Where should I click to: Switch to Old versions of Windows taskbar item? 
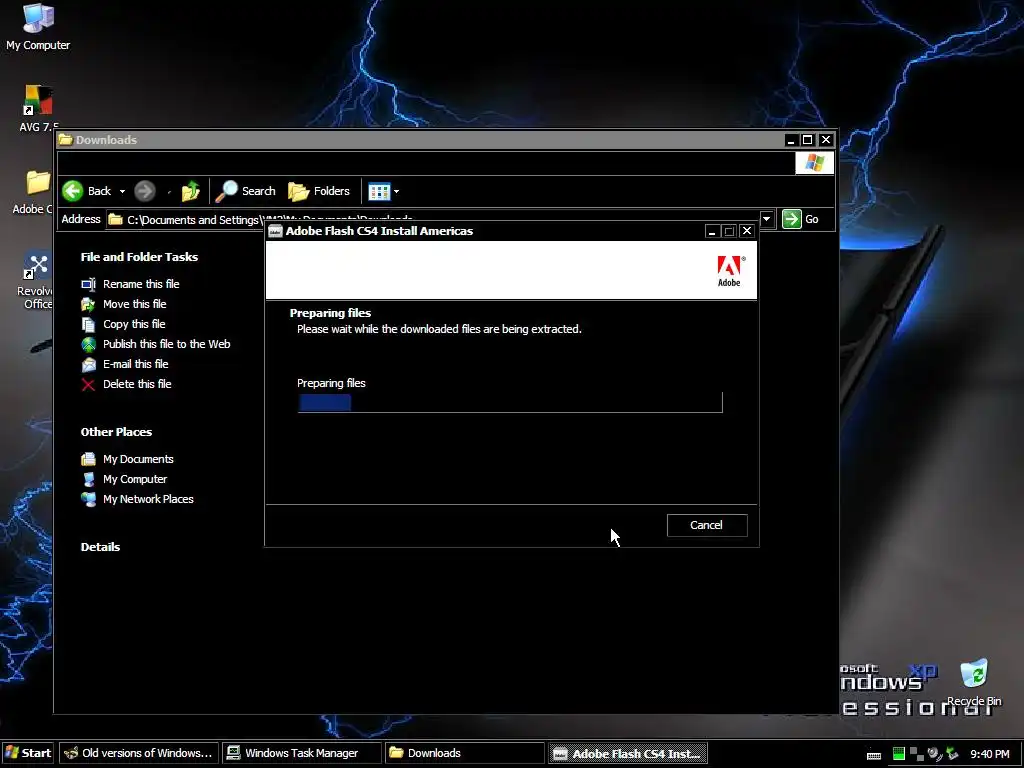pos(138,753)
